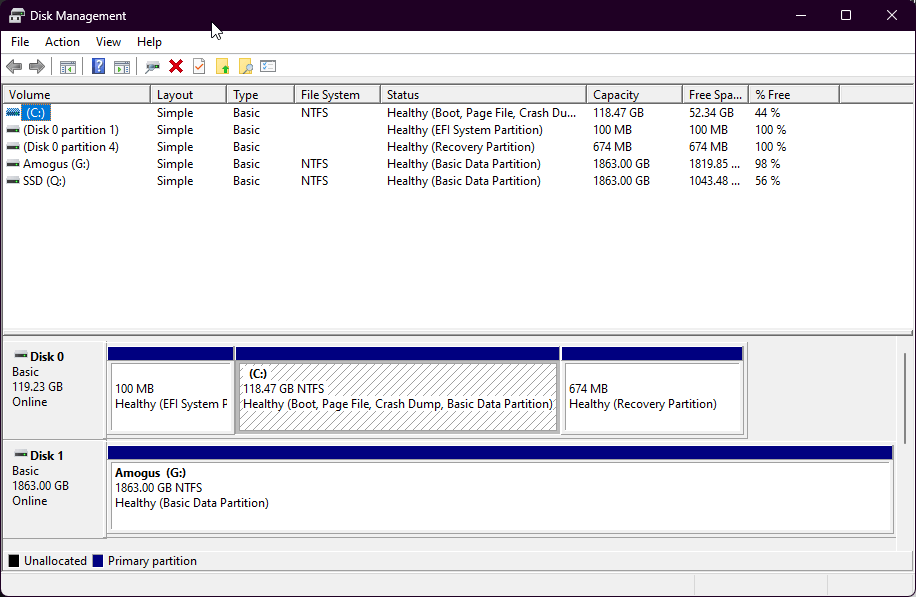Viewport: 916px width, 597px height.
Task: Open the File menu
Action: tap(20, 42)
